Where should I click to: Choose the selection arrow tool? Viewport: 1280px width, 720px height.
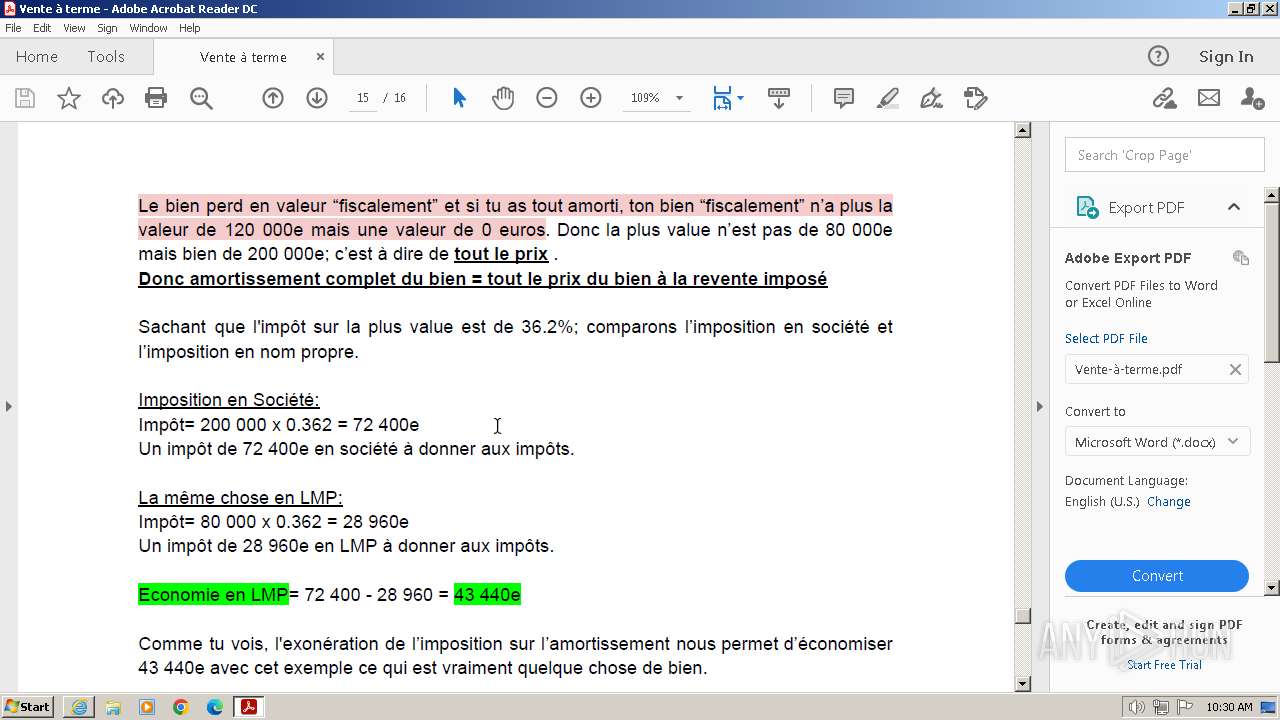[x=459, y=98]
